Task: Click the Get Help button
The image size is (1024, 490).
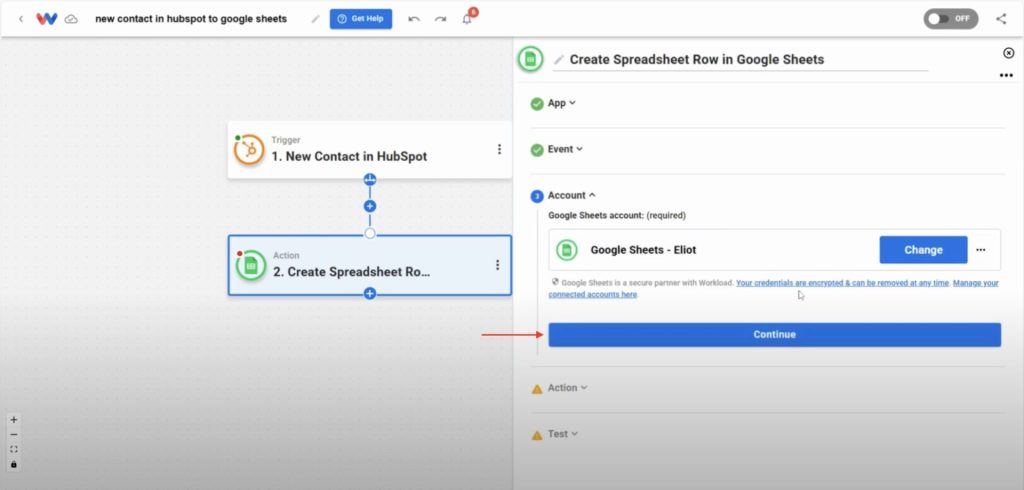Action: point(360,19)
